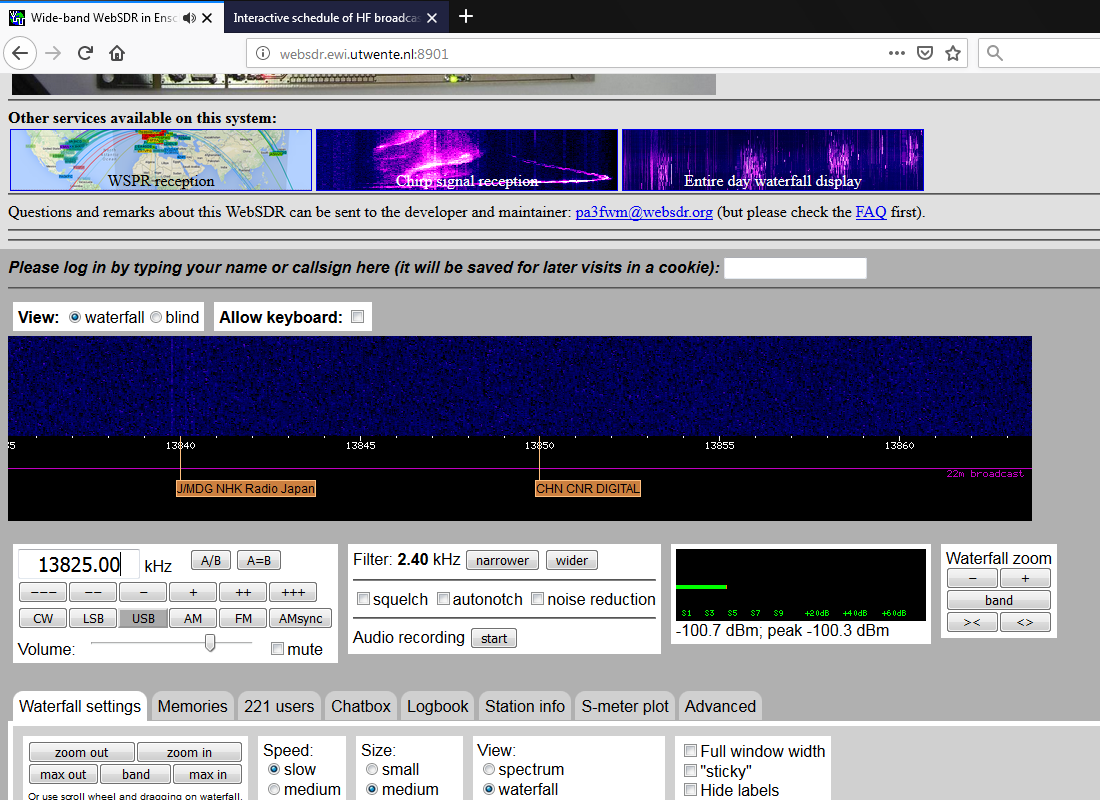Switch to the Memories tab
1100x800 pixels.
[x=192, y=706]
